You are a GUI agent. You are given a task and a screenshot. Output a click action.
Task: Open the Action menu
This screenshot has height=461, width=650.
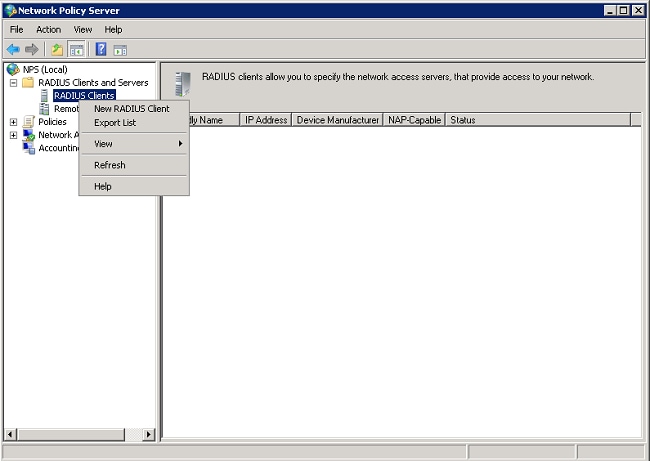(49, 29)
